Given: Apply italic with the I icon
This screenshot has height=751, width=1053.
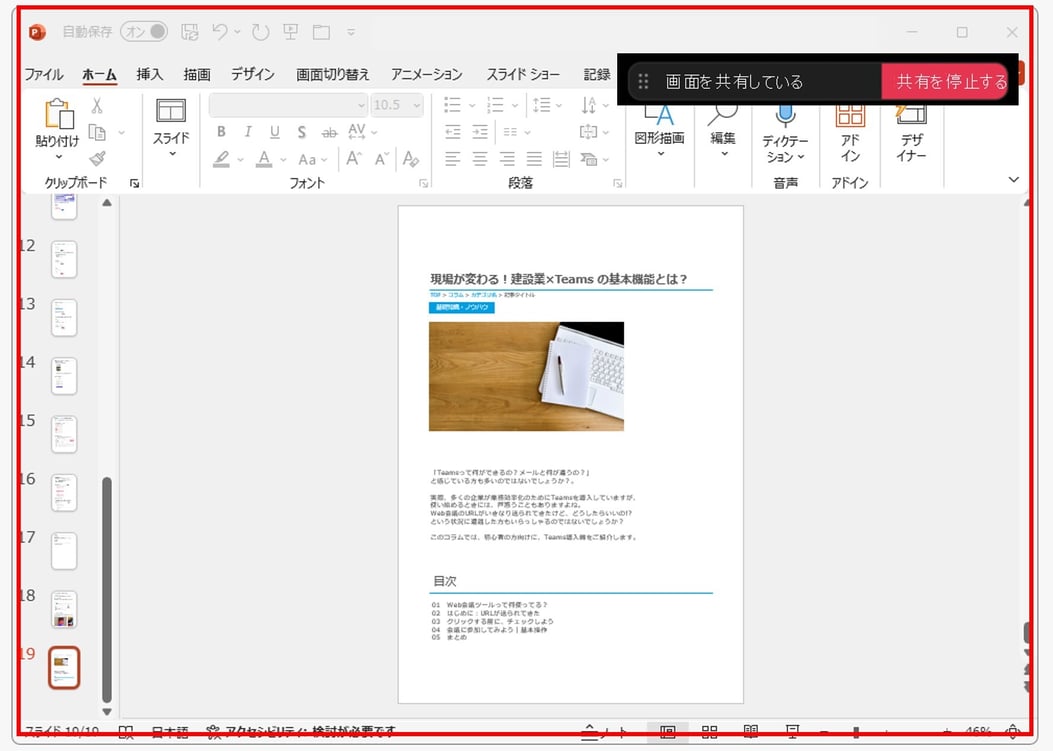Looking at the screenshot, I should 248,132.
